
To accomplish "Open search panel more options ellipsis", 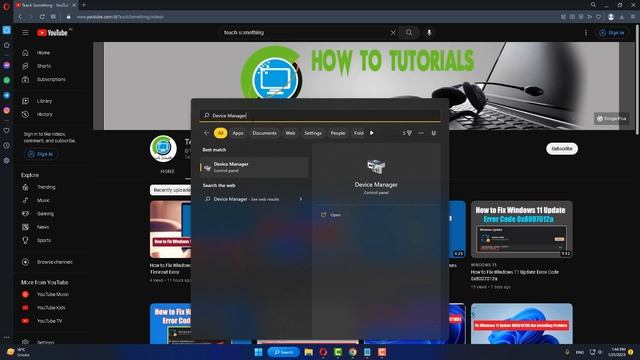I will coord(421,133).
